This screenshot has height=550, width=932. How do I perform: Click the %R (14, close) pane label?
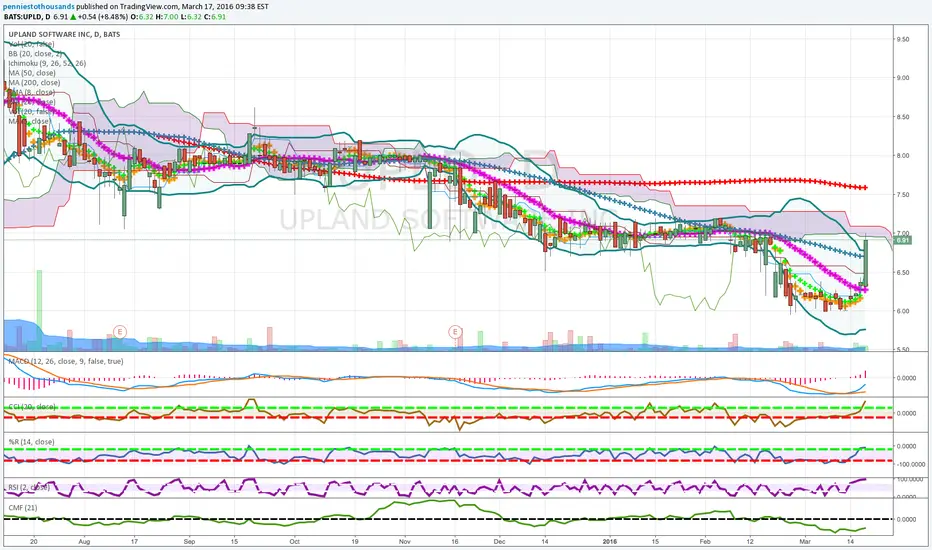tap(31, 442)
